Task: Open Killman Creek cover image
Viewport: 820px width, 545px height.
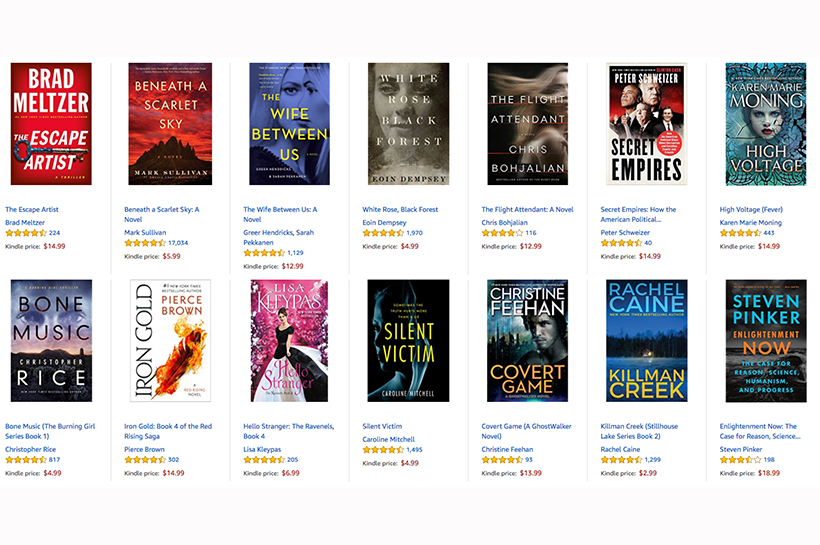Action: [647, 340]
